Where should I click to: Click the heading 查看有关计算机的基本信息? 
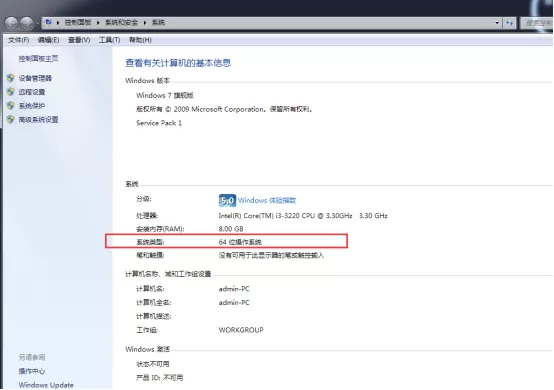[178, 63]
